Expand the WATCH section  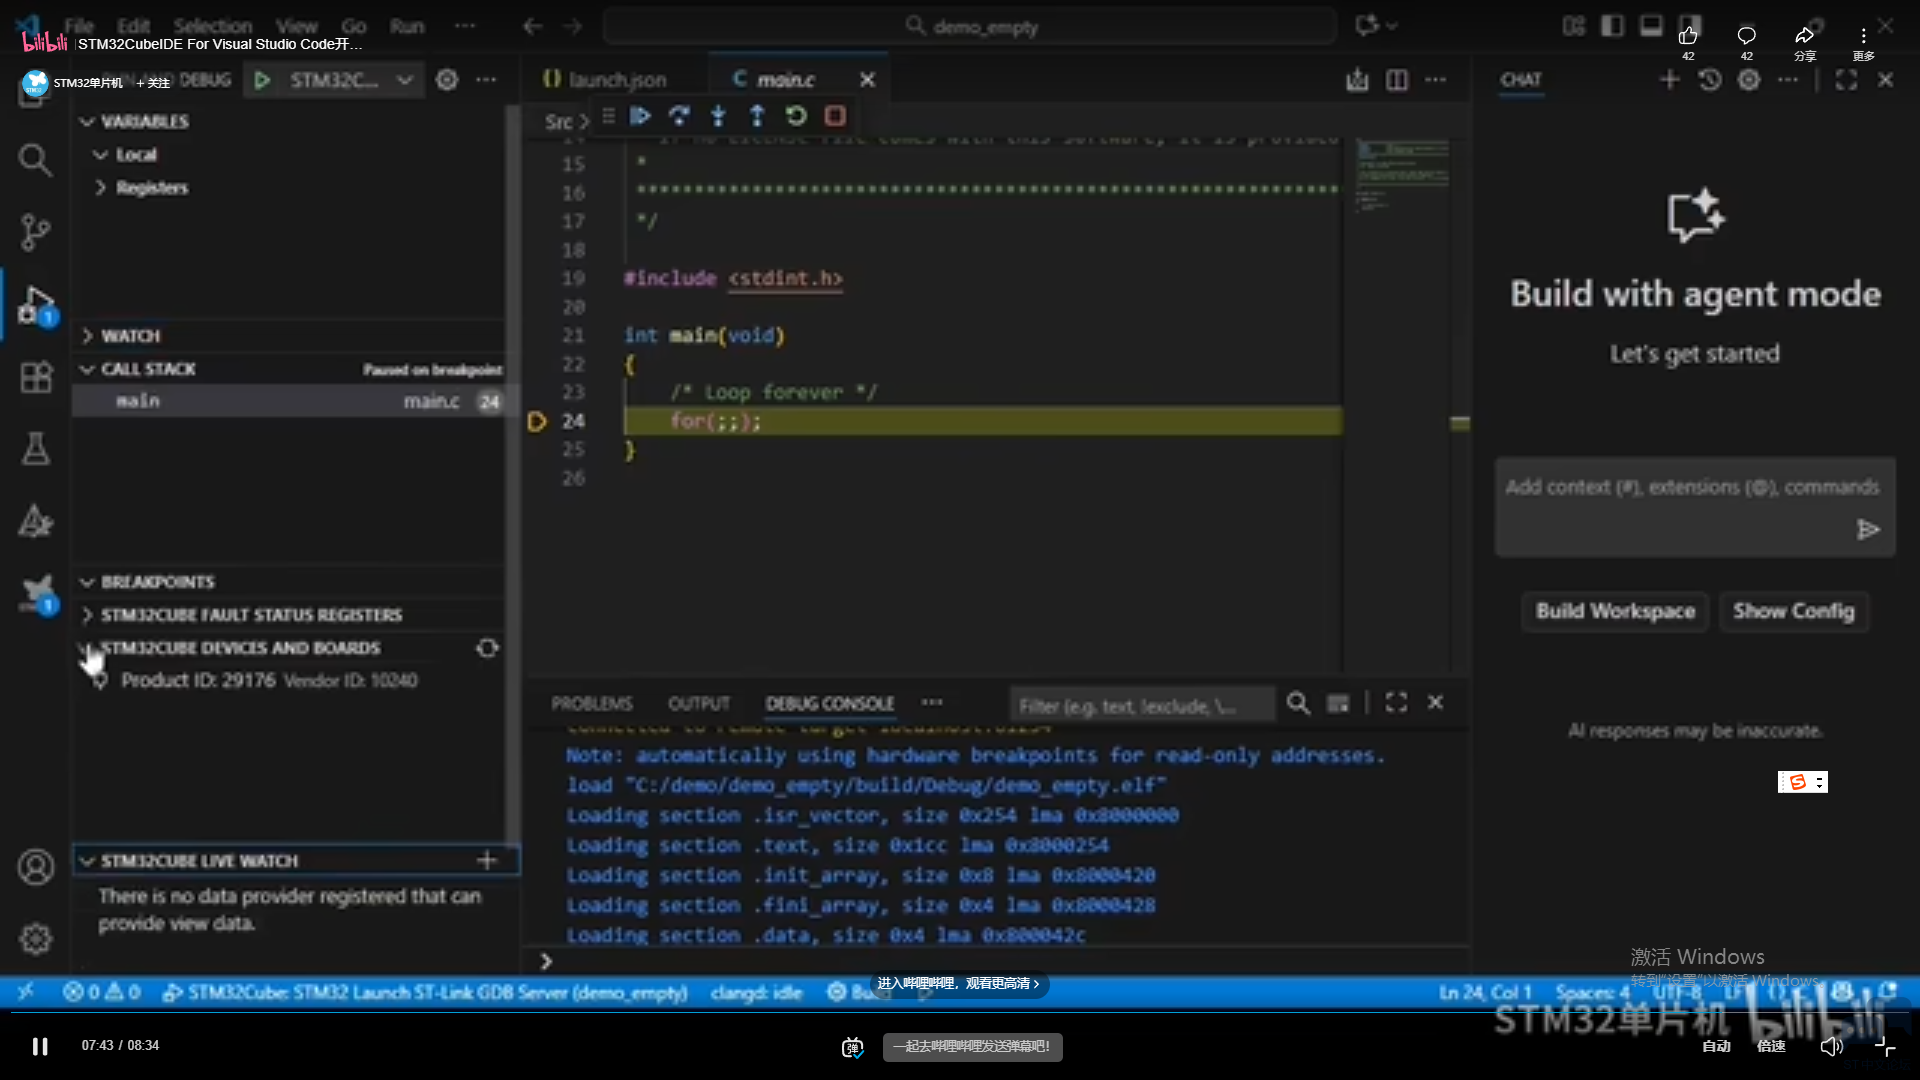pos(87,336)
